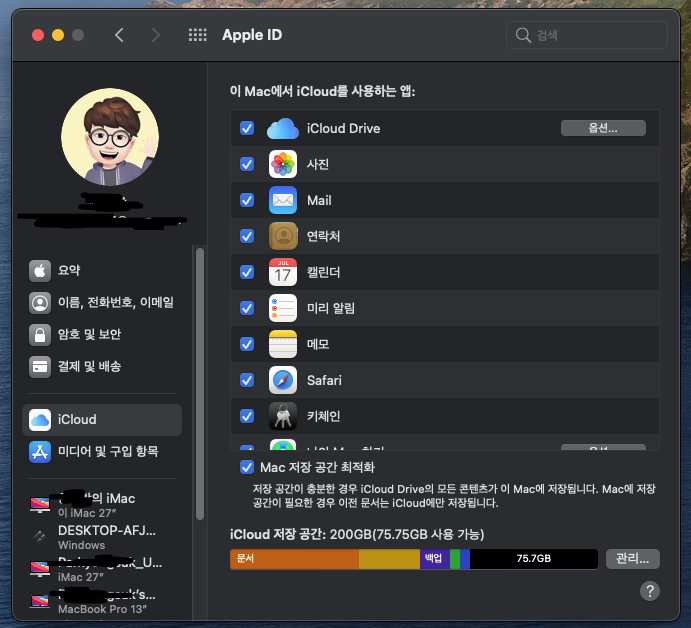Click the Mail app icon
Viewport: 691px width, 628px height.
[282, 200]
